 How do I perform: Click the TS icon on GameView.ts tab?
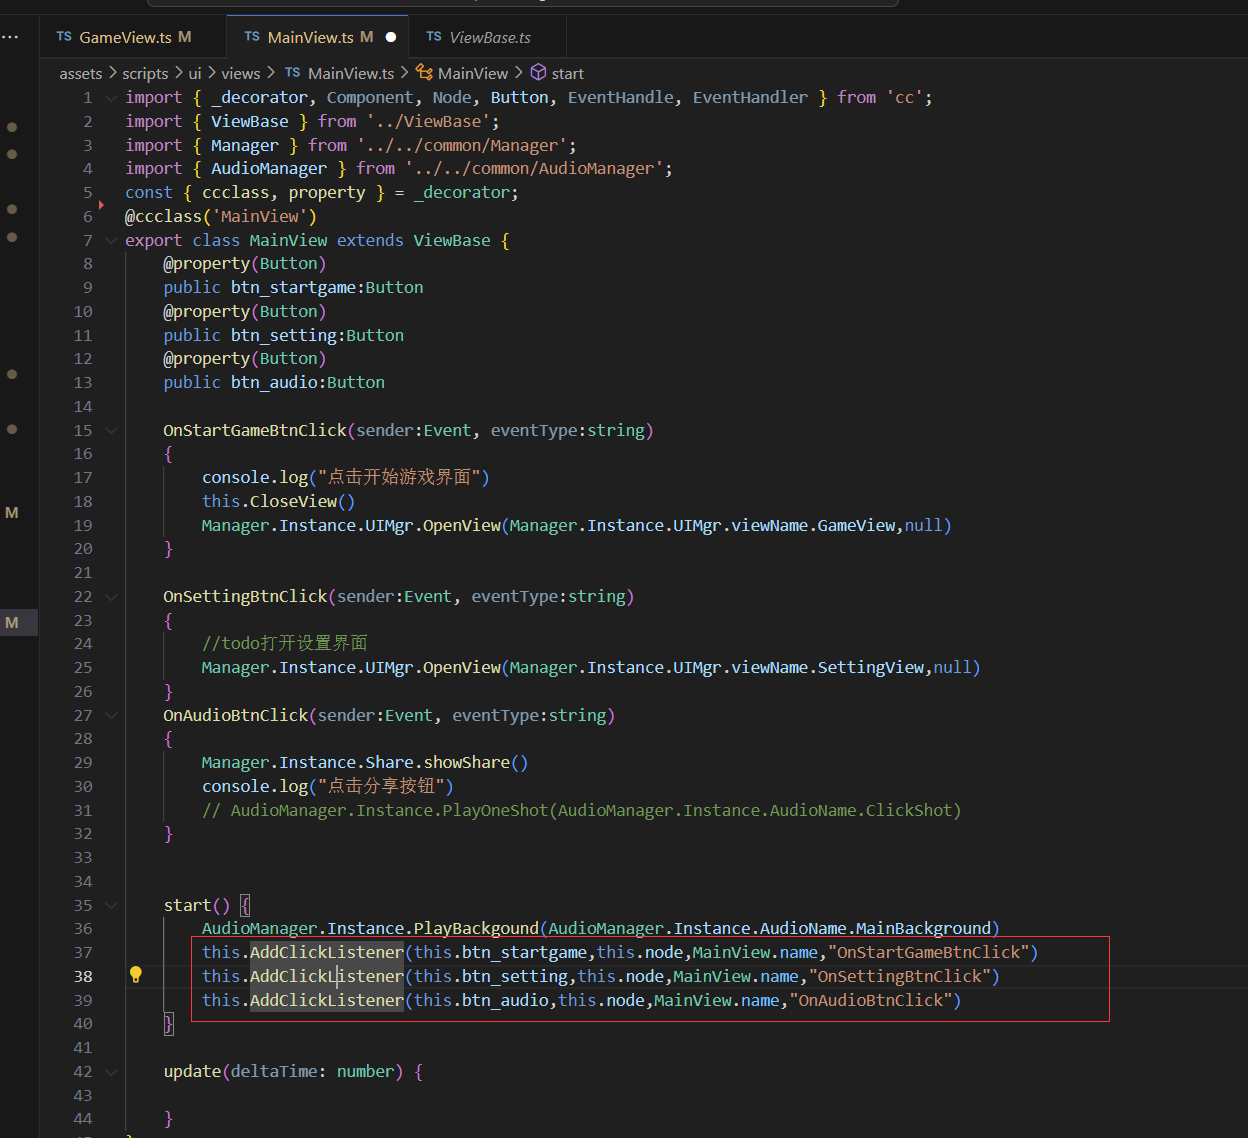64,37
